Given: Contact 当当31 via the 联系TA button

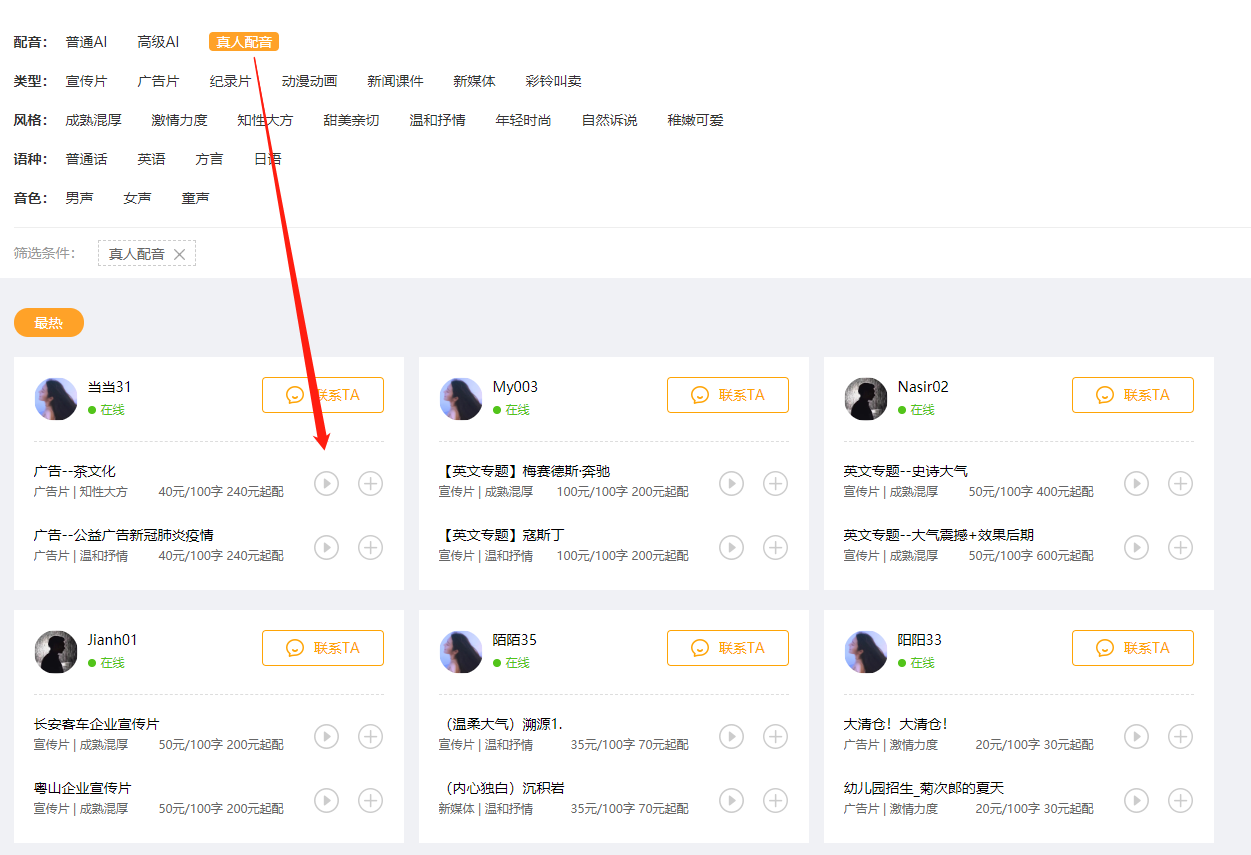Looking at the screenshot, I should point(322,394).
